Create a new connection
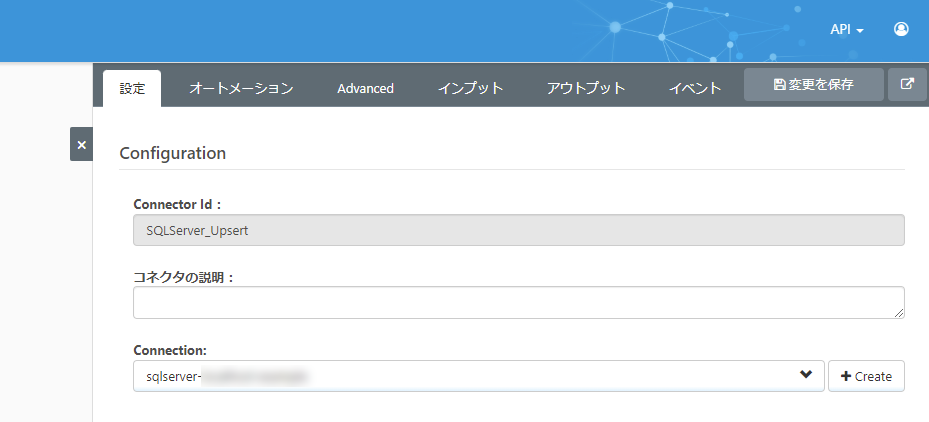Viewport: 929px width, 422px height. click(x=866, y=376)
